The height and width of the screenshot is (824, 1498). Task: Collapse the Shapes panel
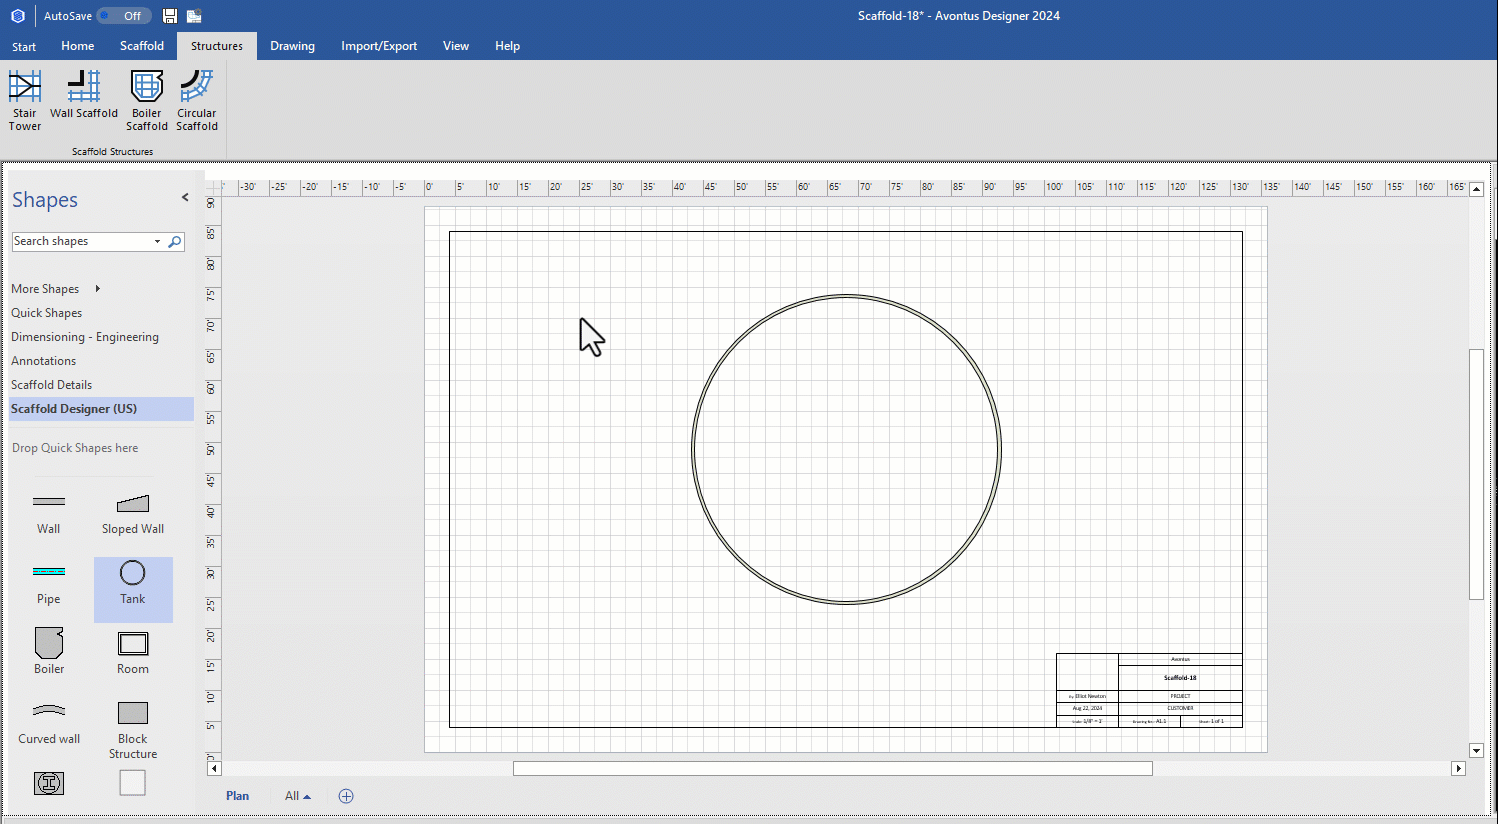tap(185, 198)
